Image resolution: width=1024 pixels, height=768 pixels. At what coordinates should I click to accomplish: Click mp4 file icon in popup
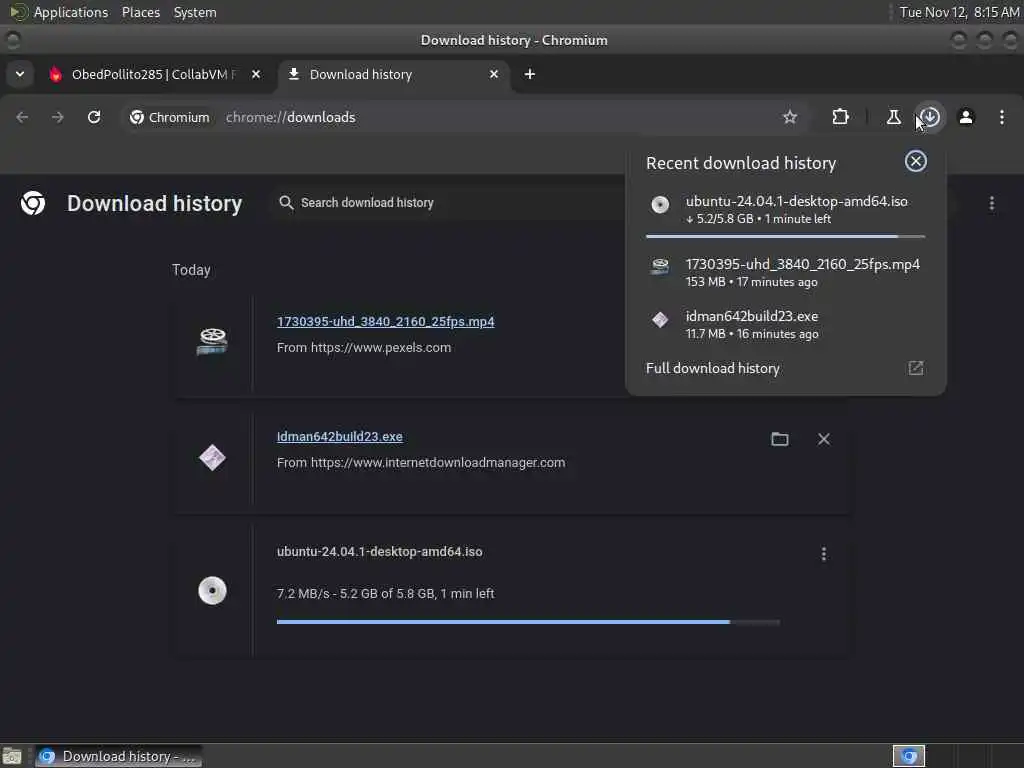click(x=660, y=266)
